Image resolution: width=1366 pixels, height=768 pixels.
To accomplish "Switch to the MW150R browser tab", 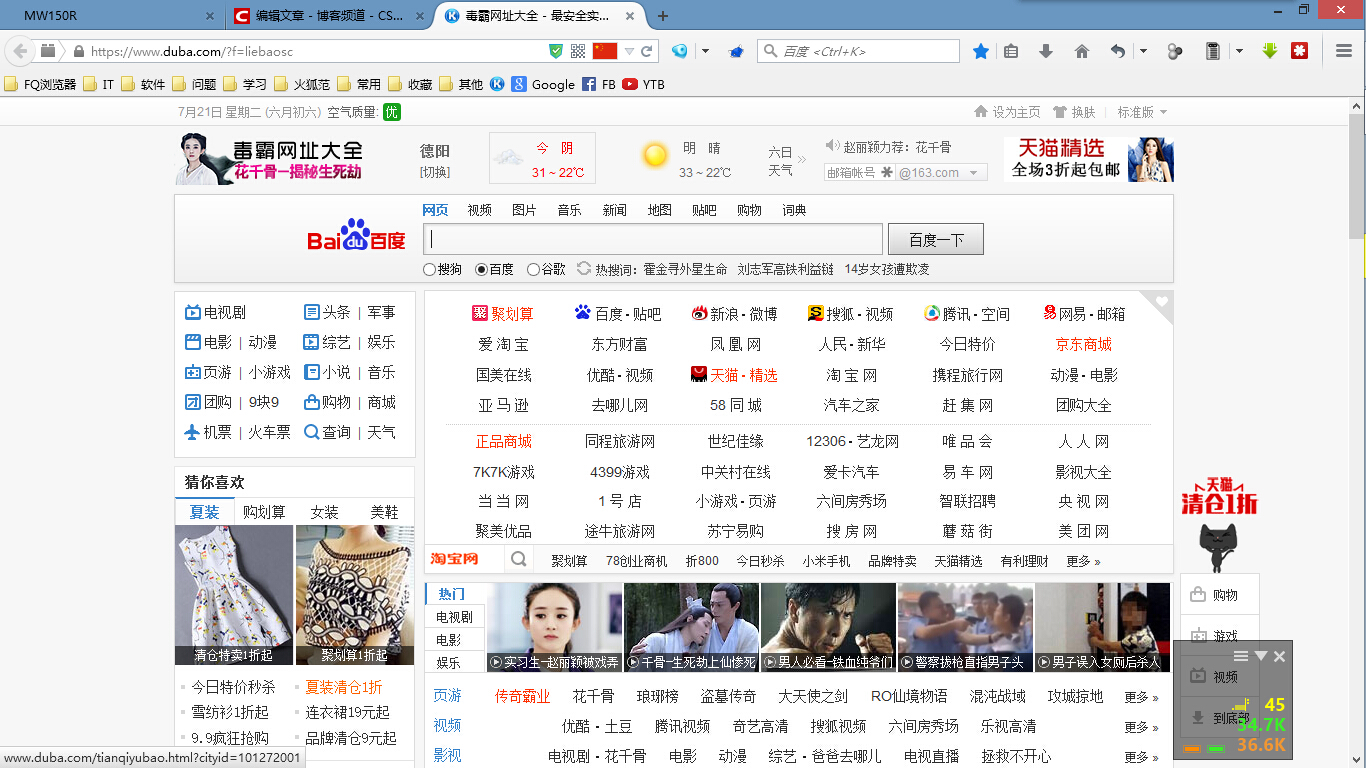I will 110,16.
